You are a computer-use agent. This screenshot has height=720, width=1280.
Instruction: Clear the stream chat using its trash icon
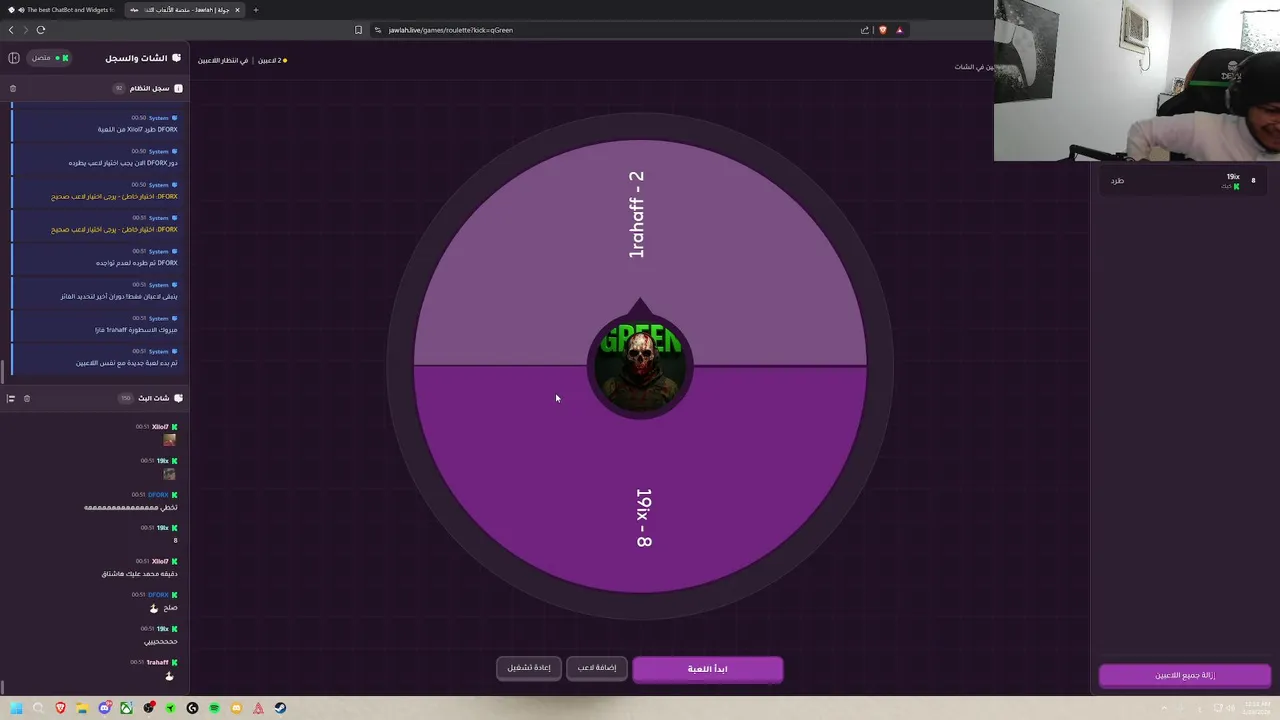[x=27, y=398]
